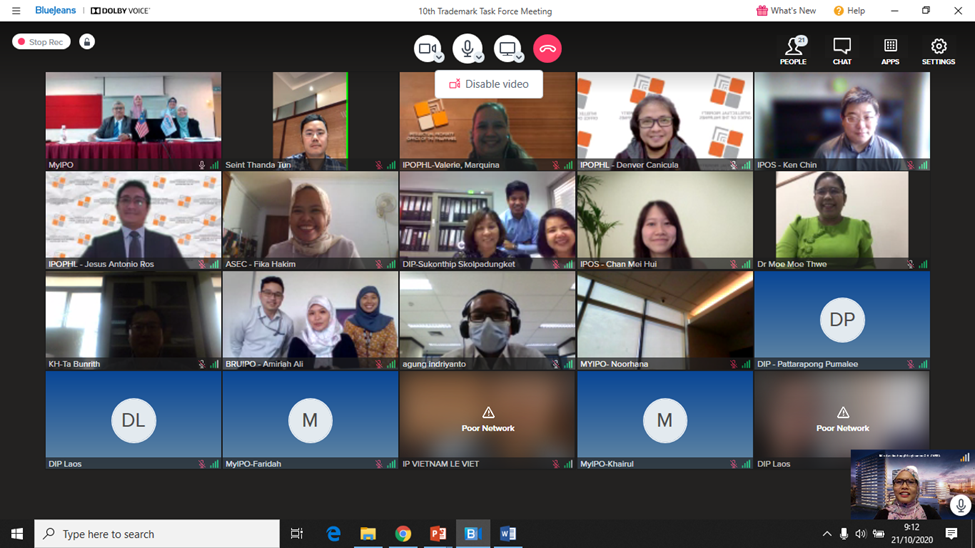Open the Windows notification center icon
Screen dimensions: 975x548
[951, 534]
